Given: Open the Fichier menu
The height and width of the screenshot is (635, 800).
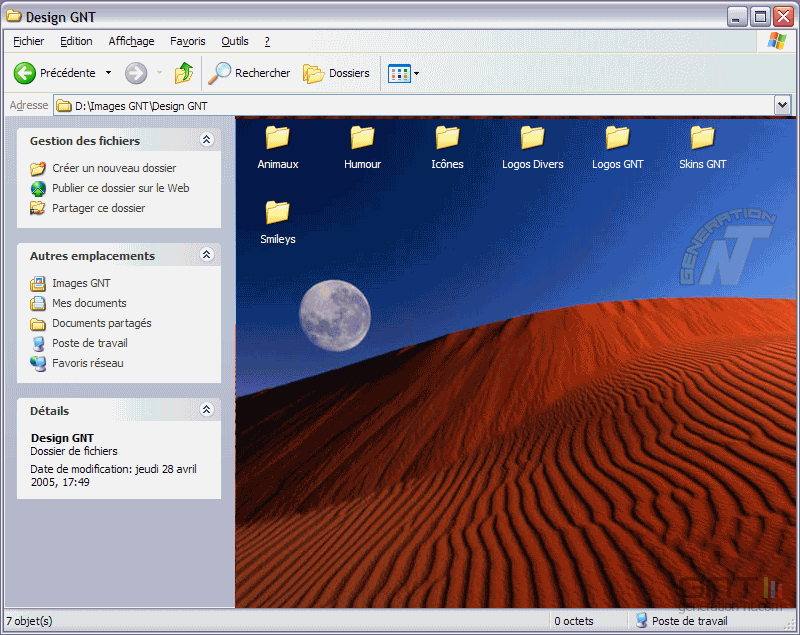Looking at the screenshot, I should (29, 41).
